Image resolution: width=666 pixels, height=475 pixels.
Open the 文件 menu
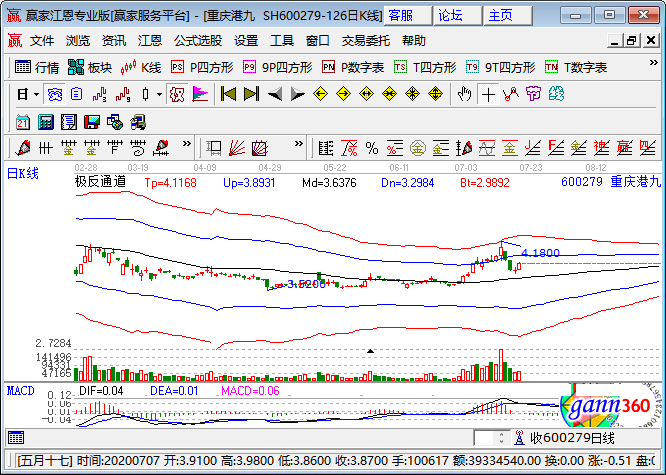[42, 41]
